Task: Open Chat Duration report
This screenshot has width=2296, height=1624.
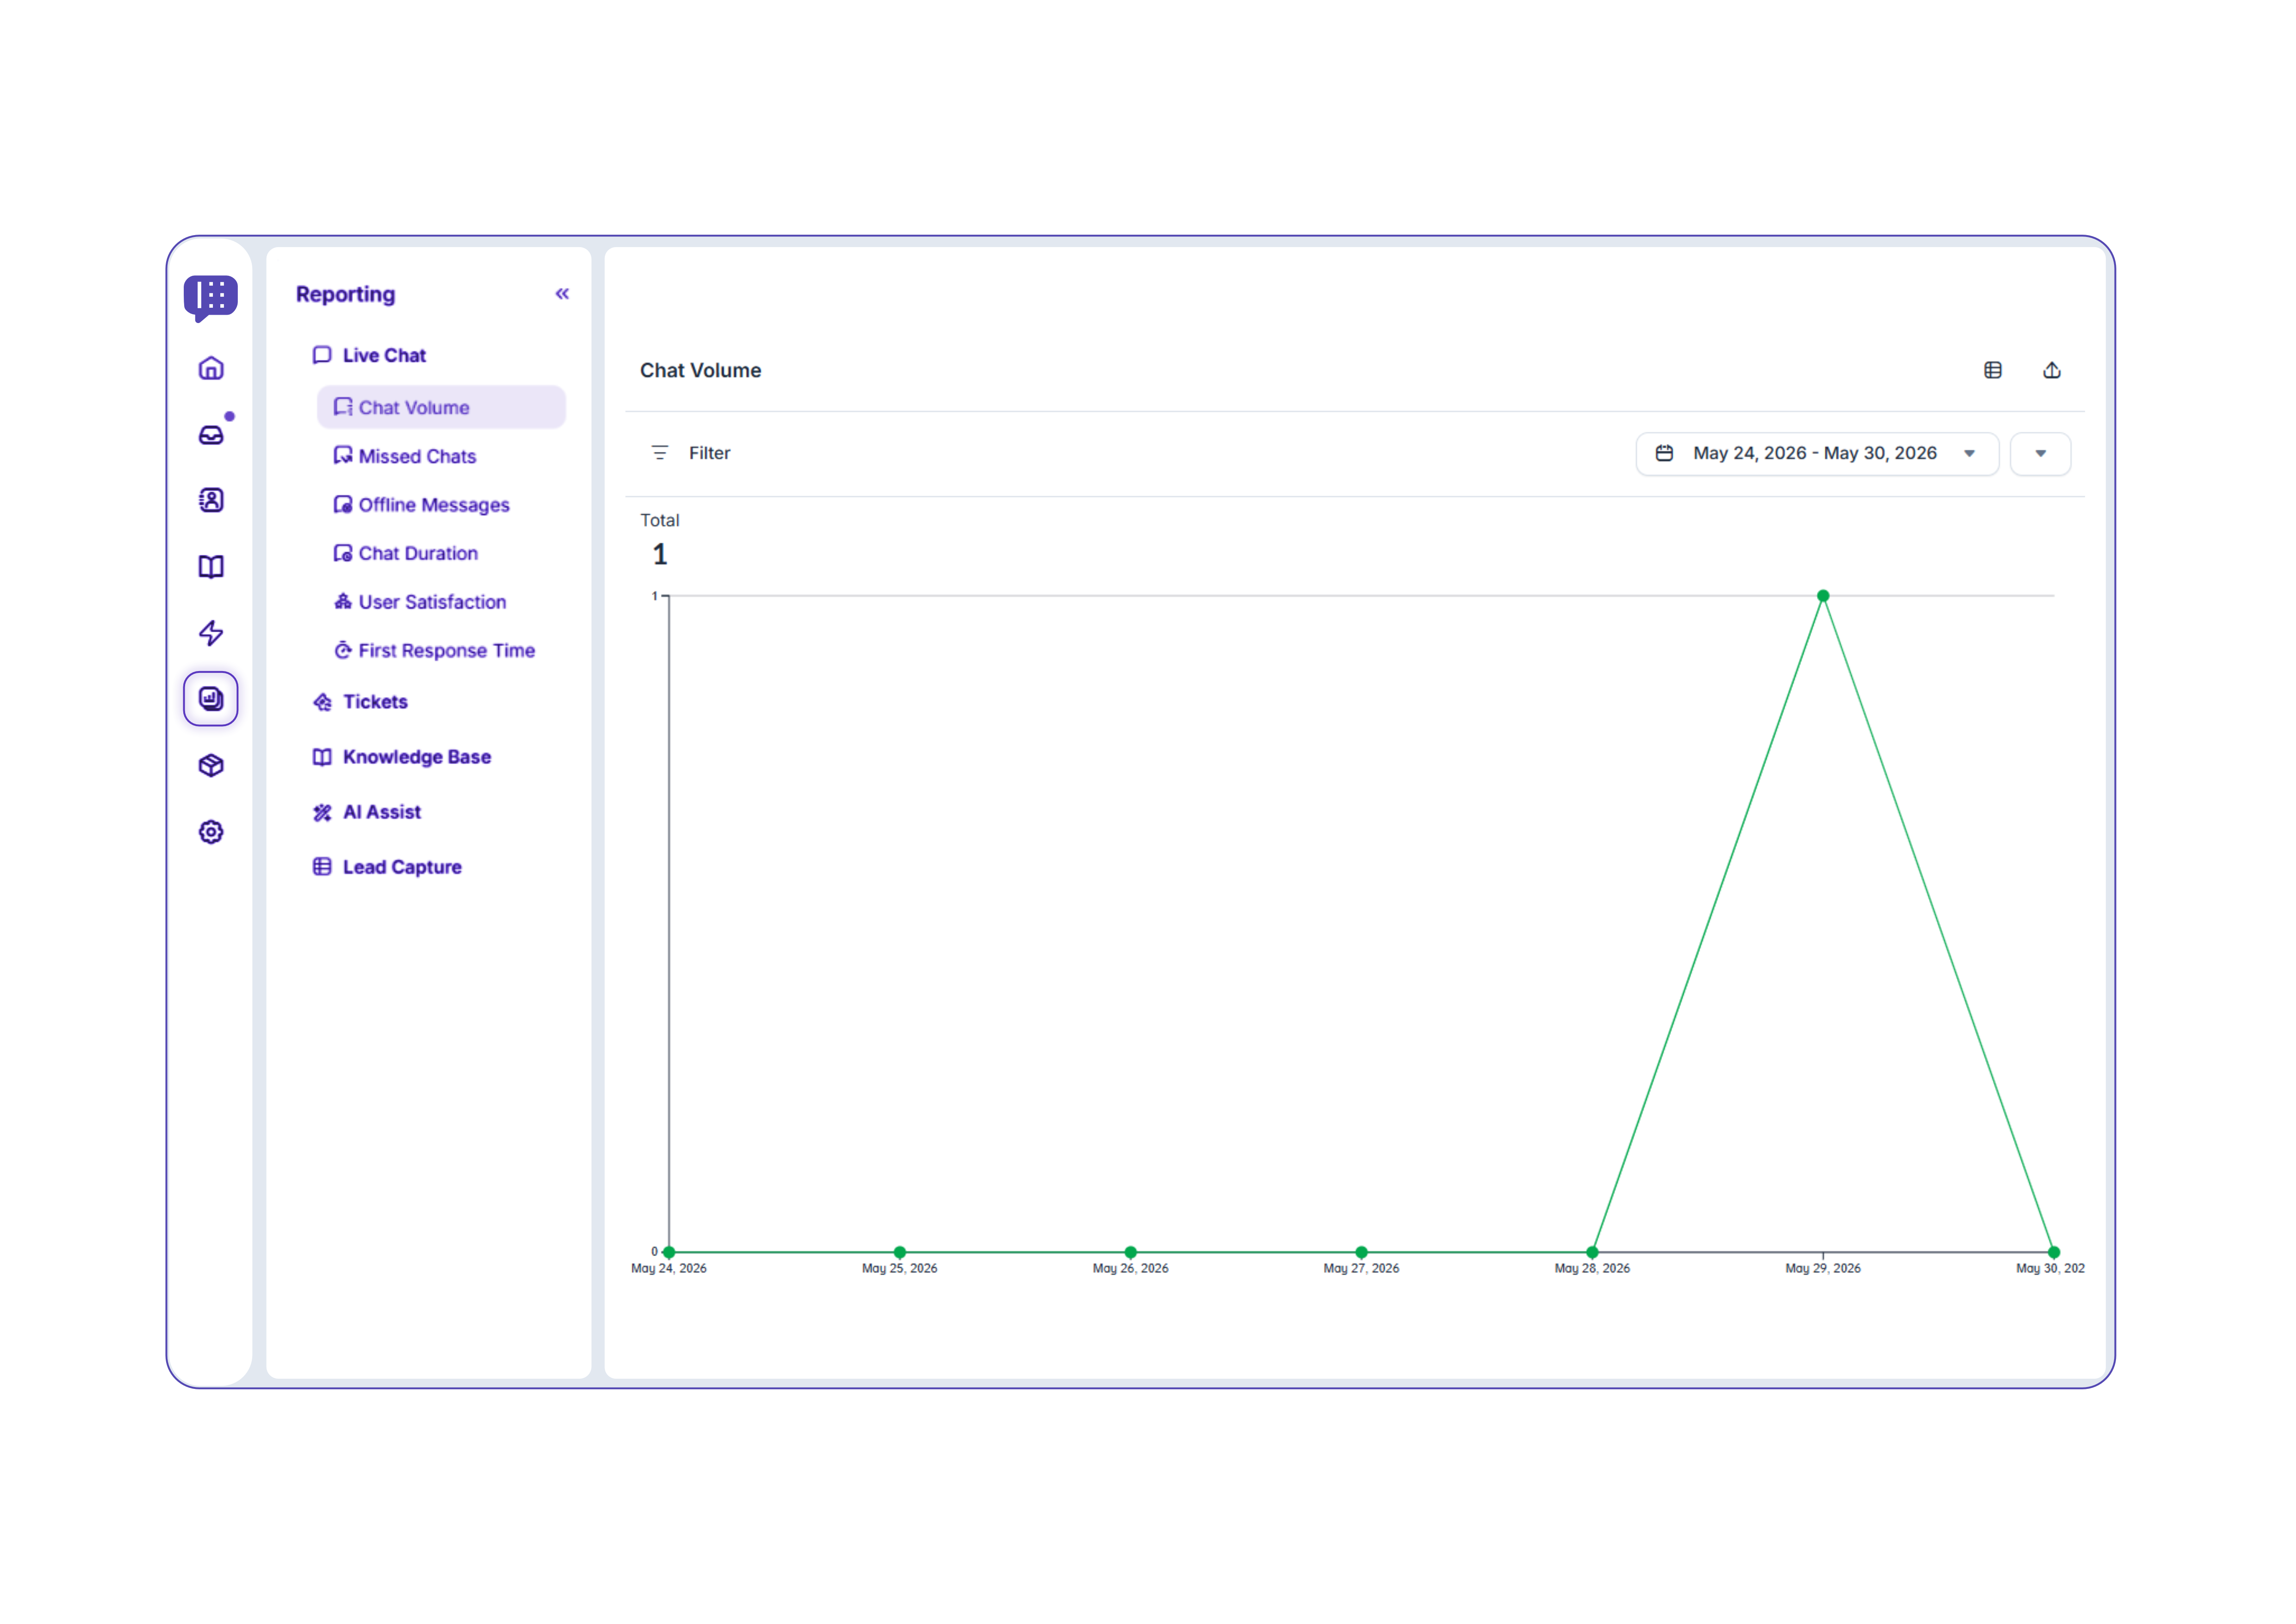Action: coord(406,554)
